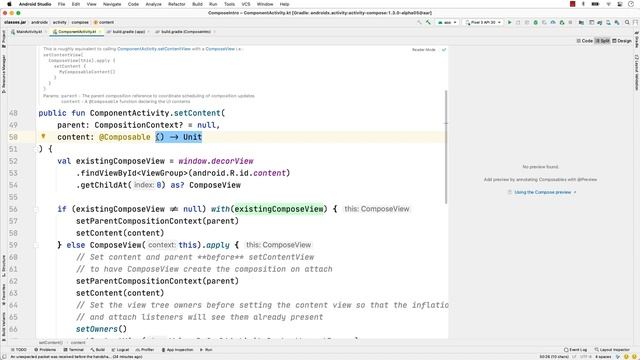Select the ComponentActivity.kt tab
640x360 pixels.
coord(76,32)
